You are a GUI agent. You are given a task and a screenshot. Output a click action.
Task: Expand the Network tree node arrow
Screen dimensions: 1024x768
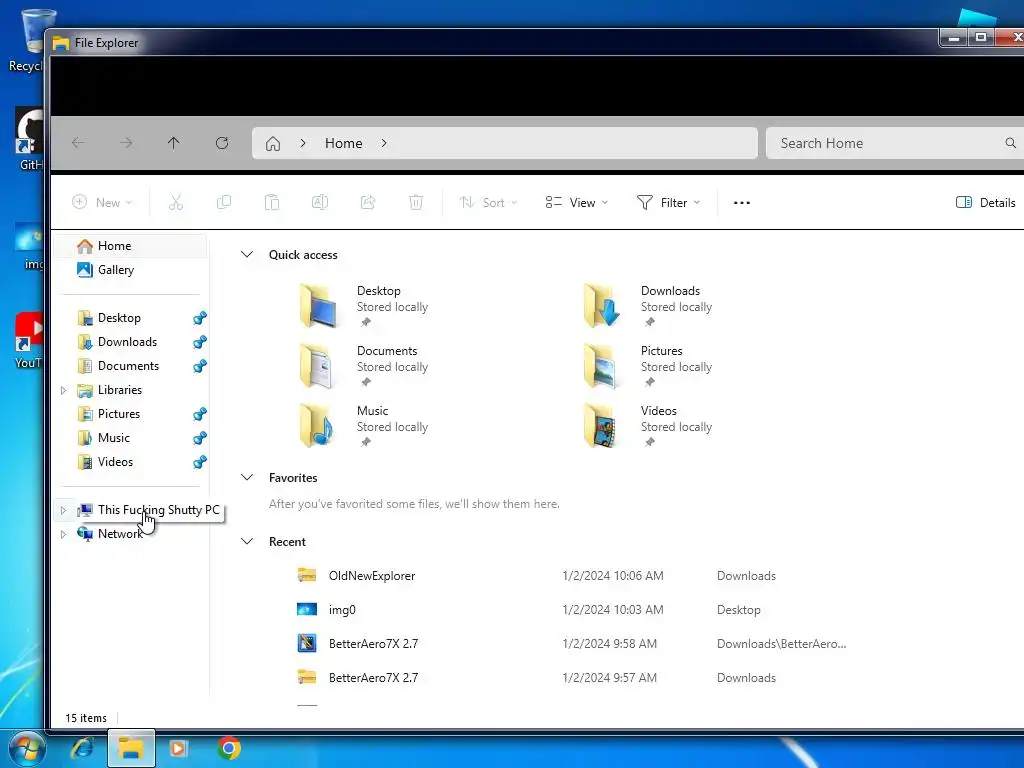coord(63,534)
